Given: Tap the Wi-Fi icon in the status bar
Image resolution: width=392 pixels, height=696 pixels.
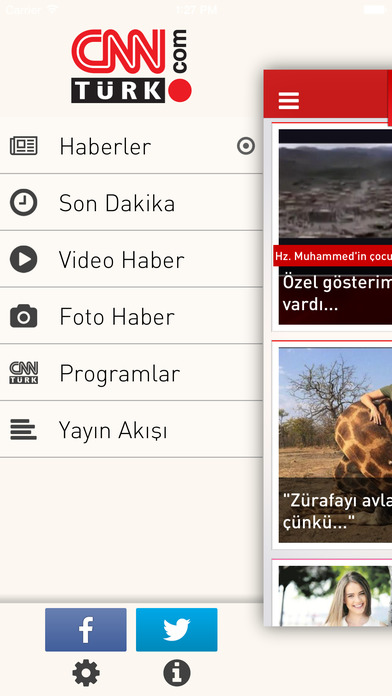Looking at the screenshot, I should [x=52, y=9].
